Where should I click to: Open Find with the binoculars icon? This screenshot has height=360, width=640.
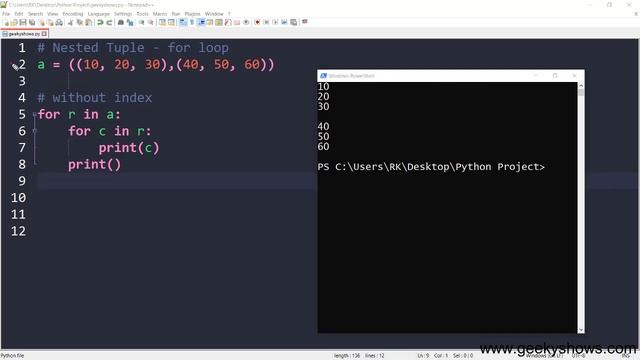point(121,22)
